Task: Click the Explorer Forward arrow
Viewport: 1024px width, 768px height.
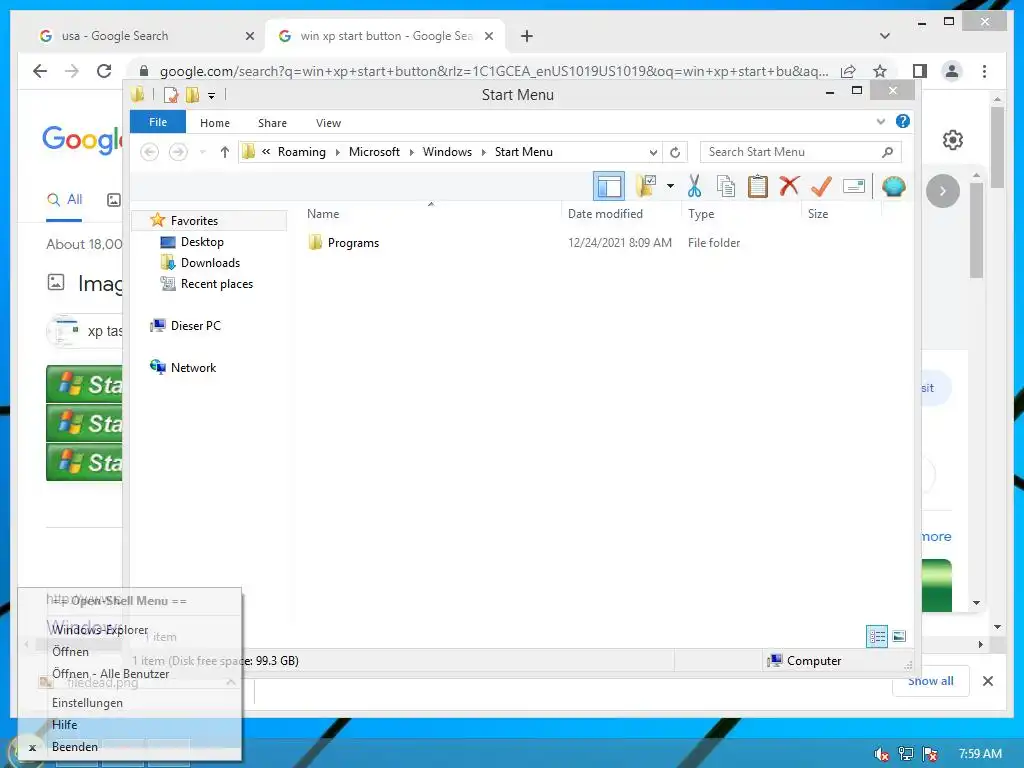Action: 178,152
